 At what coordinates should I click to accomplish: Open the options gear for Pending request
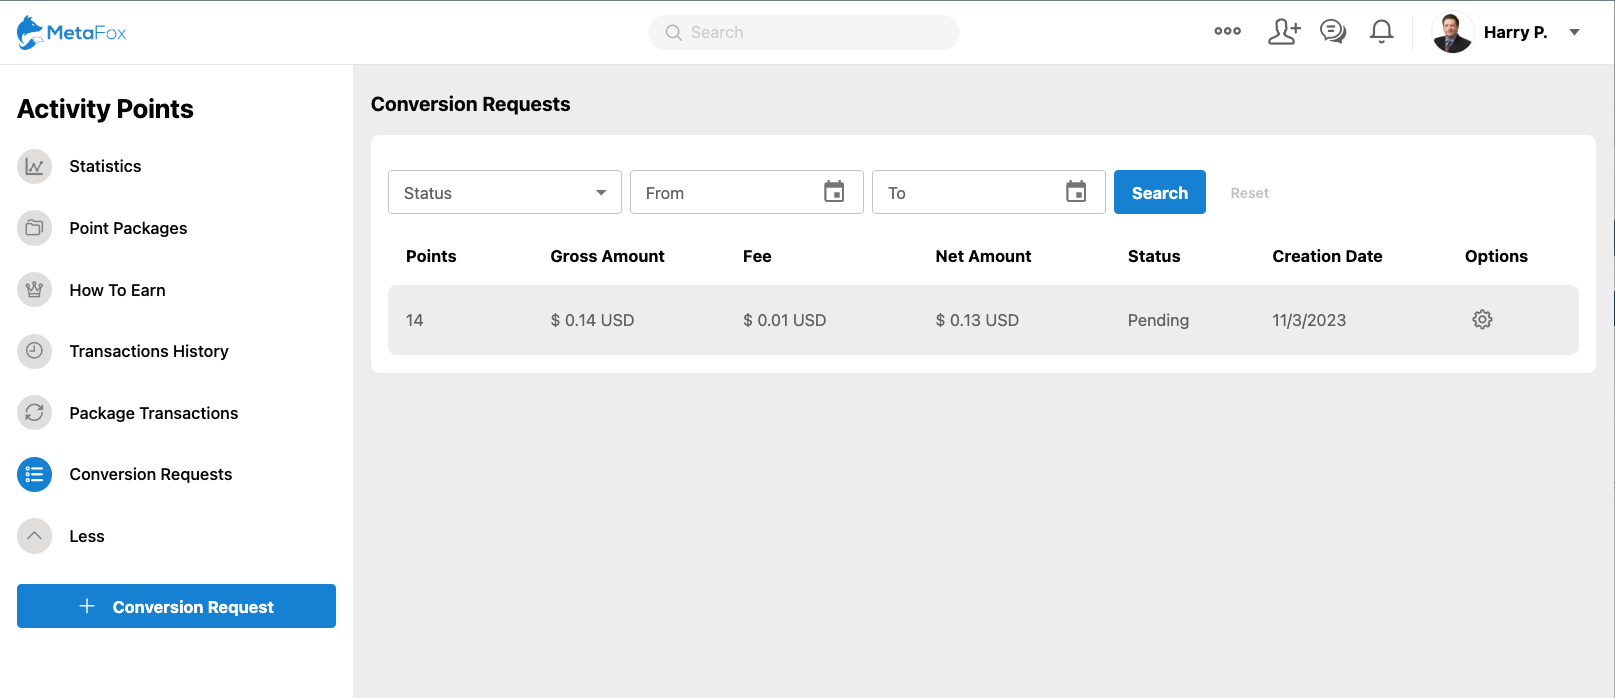tap(1482, 319)
